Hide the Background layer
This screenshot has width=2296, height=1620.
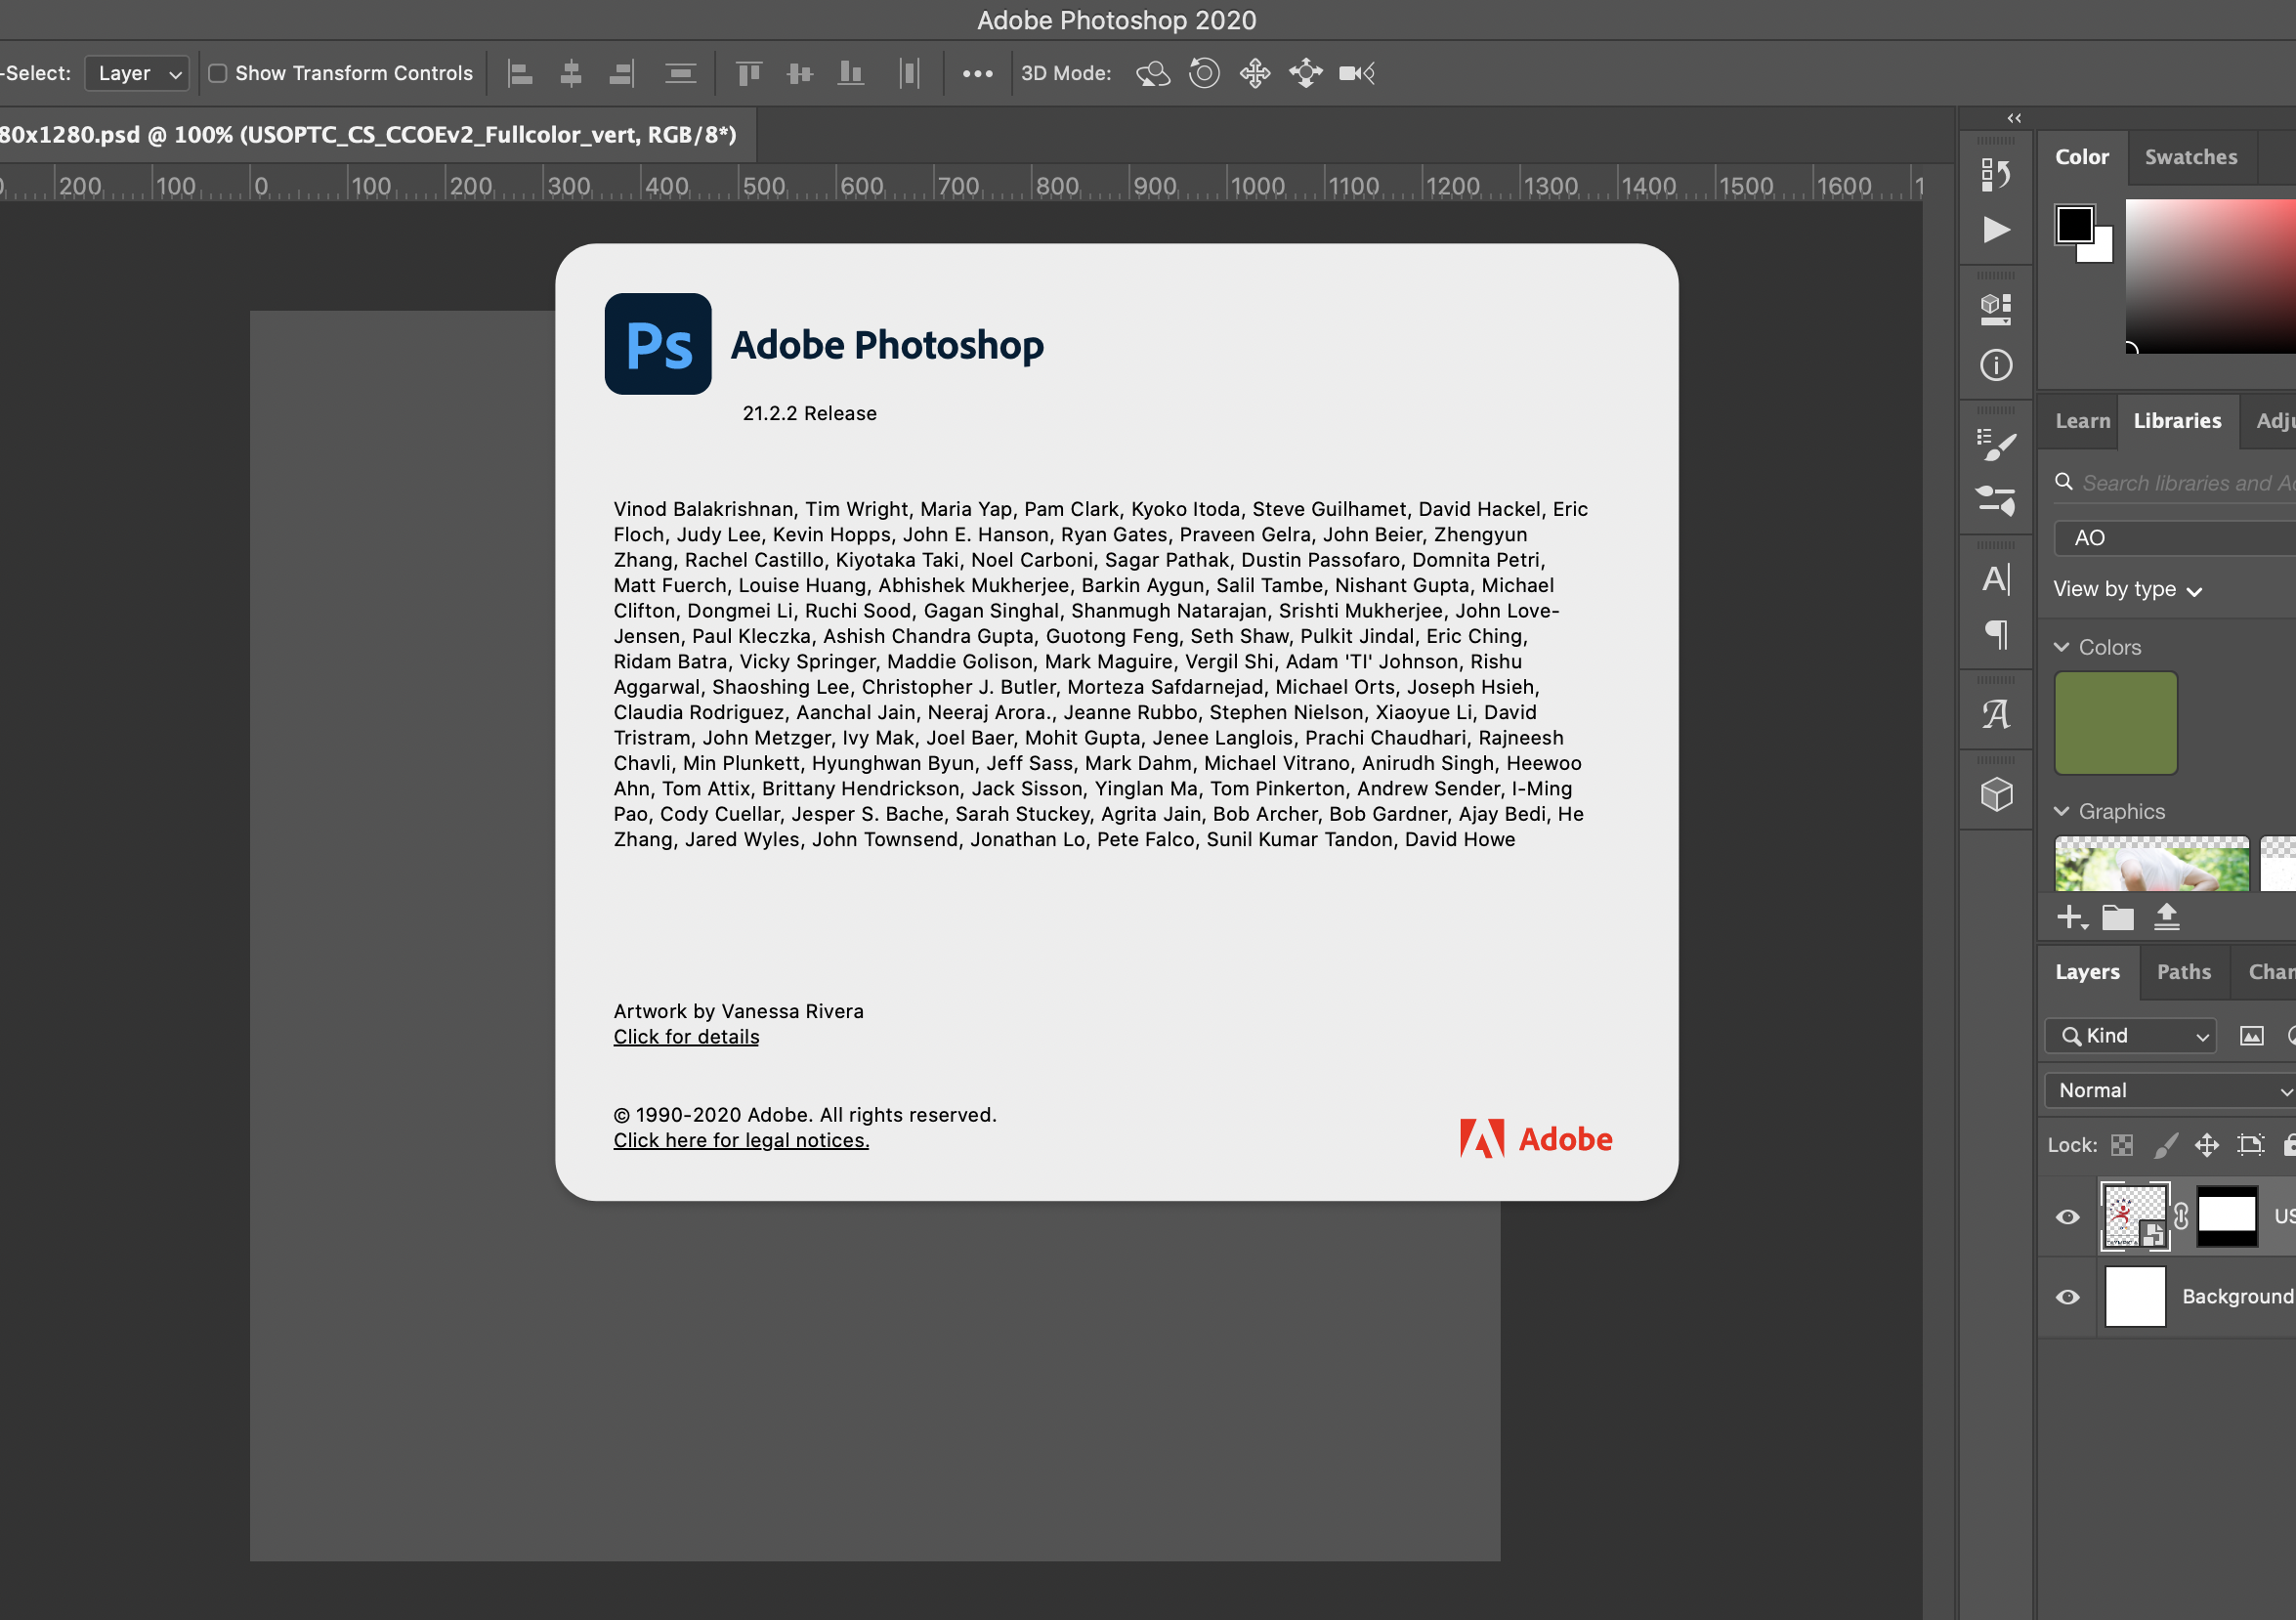2067,1297
